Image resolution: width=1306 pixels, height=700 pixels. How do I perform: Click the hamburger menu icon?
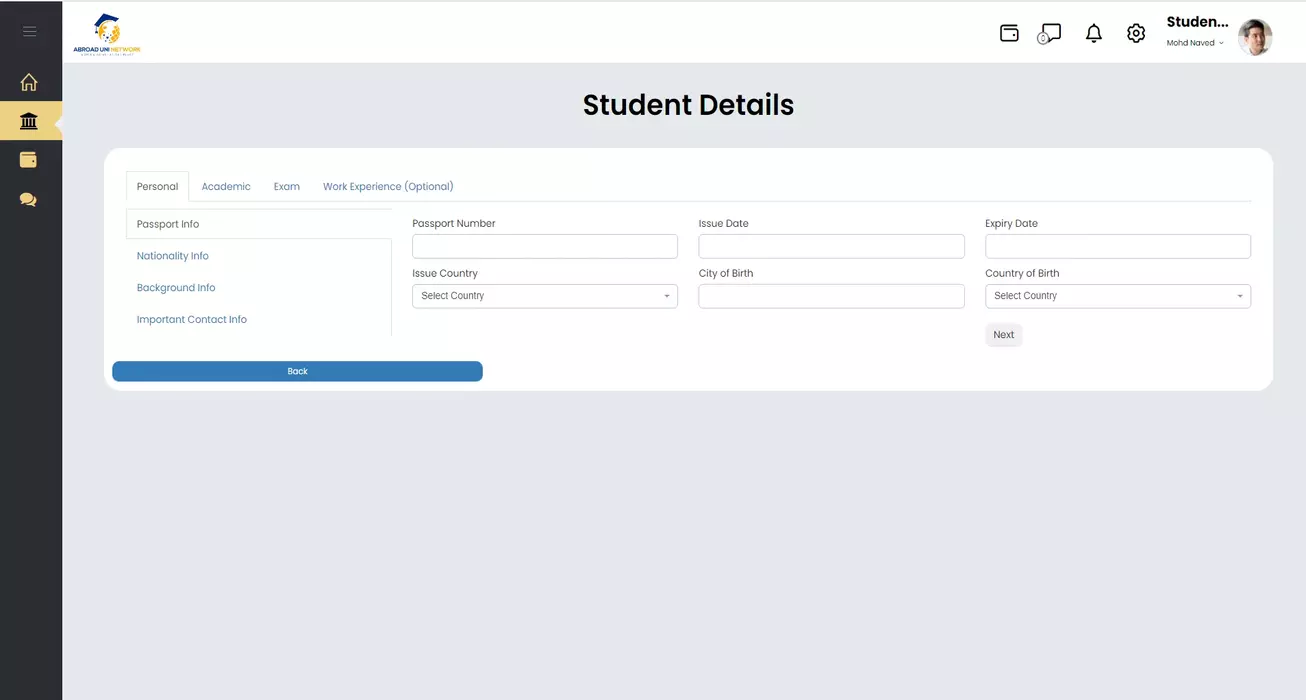coord(29,31)
